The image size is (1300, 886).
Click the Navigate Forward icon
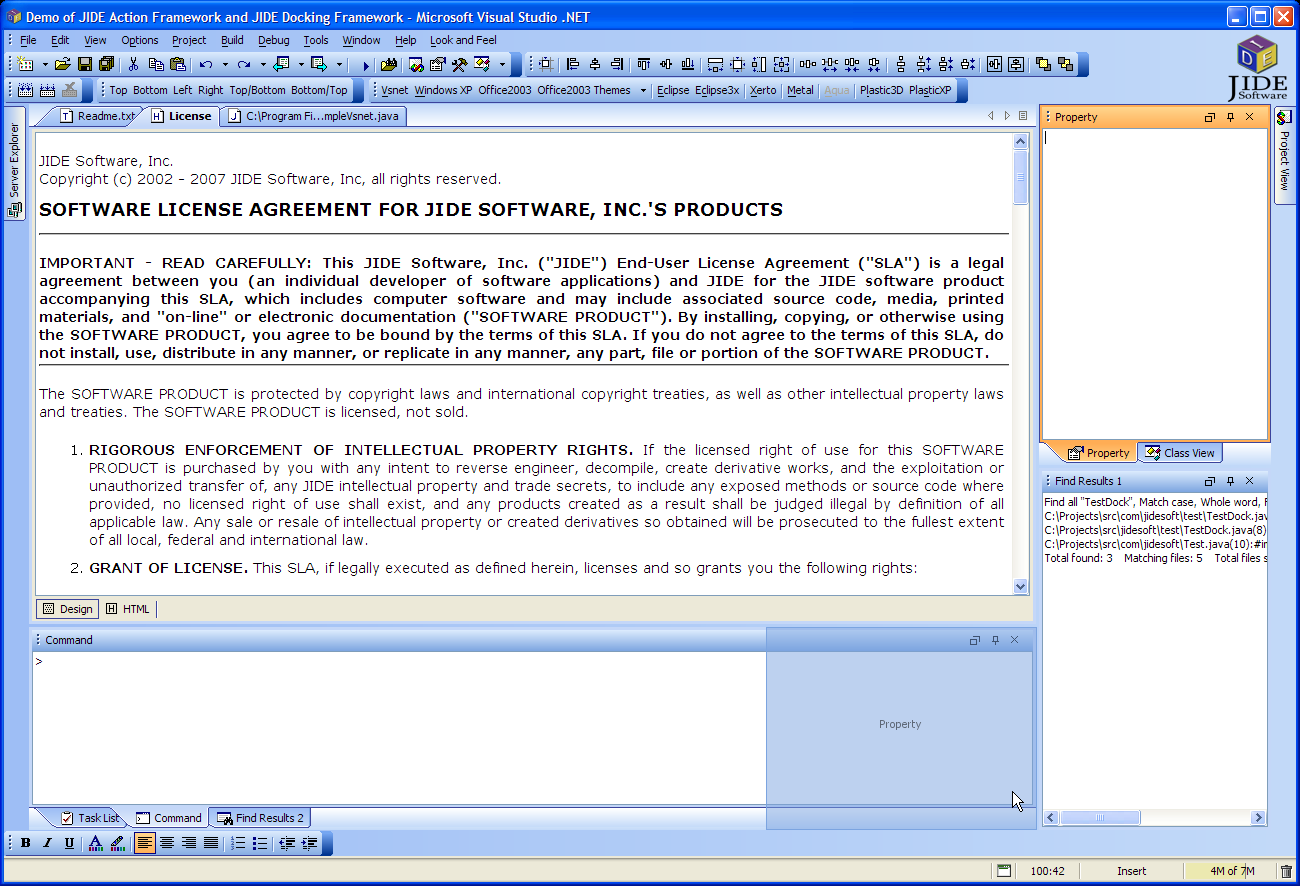(320, 64)
